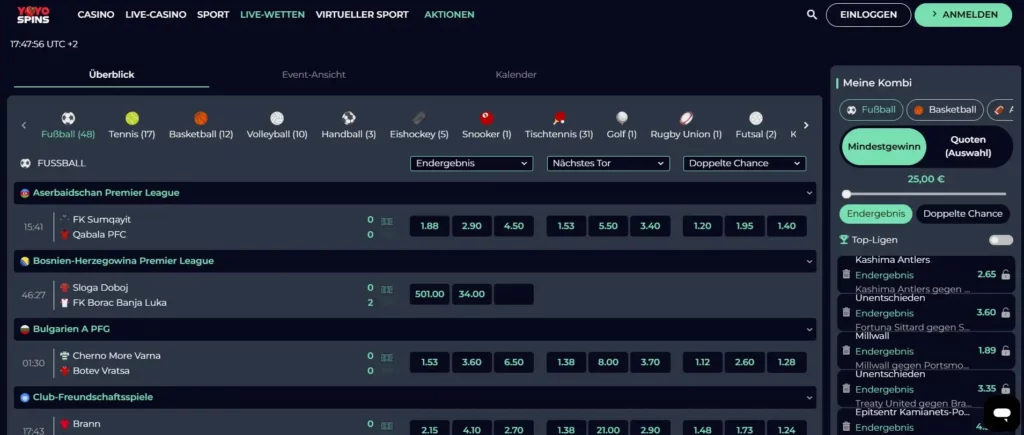Open the pitch stats icon for Cherno More Varna match
1024x435 pixels.
387,358
